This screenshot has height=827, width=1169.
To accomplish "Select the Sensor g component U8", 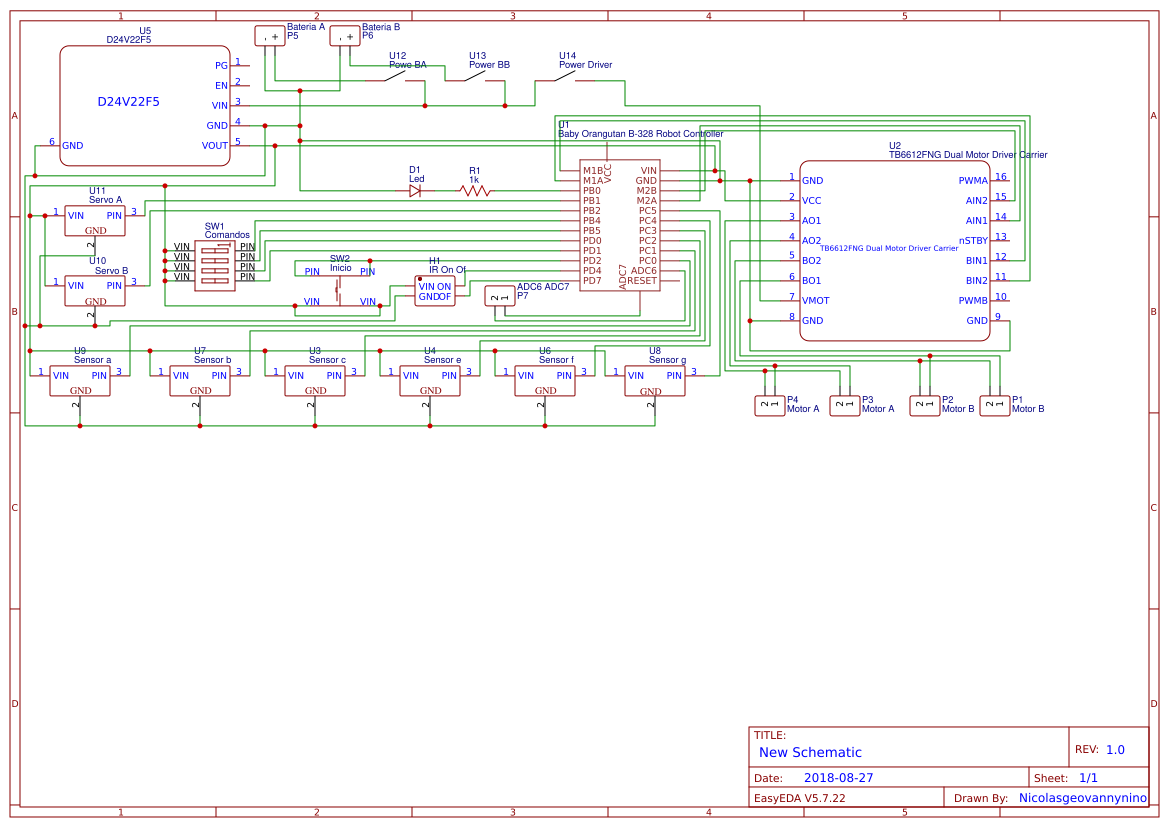I will click(655, 380).
